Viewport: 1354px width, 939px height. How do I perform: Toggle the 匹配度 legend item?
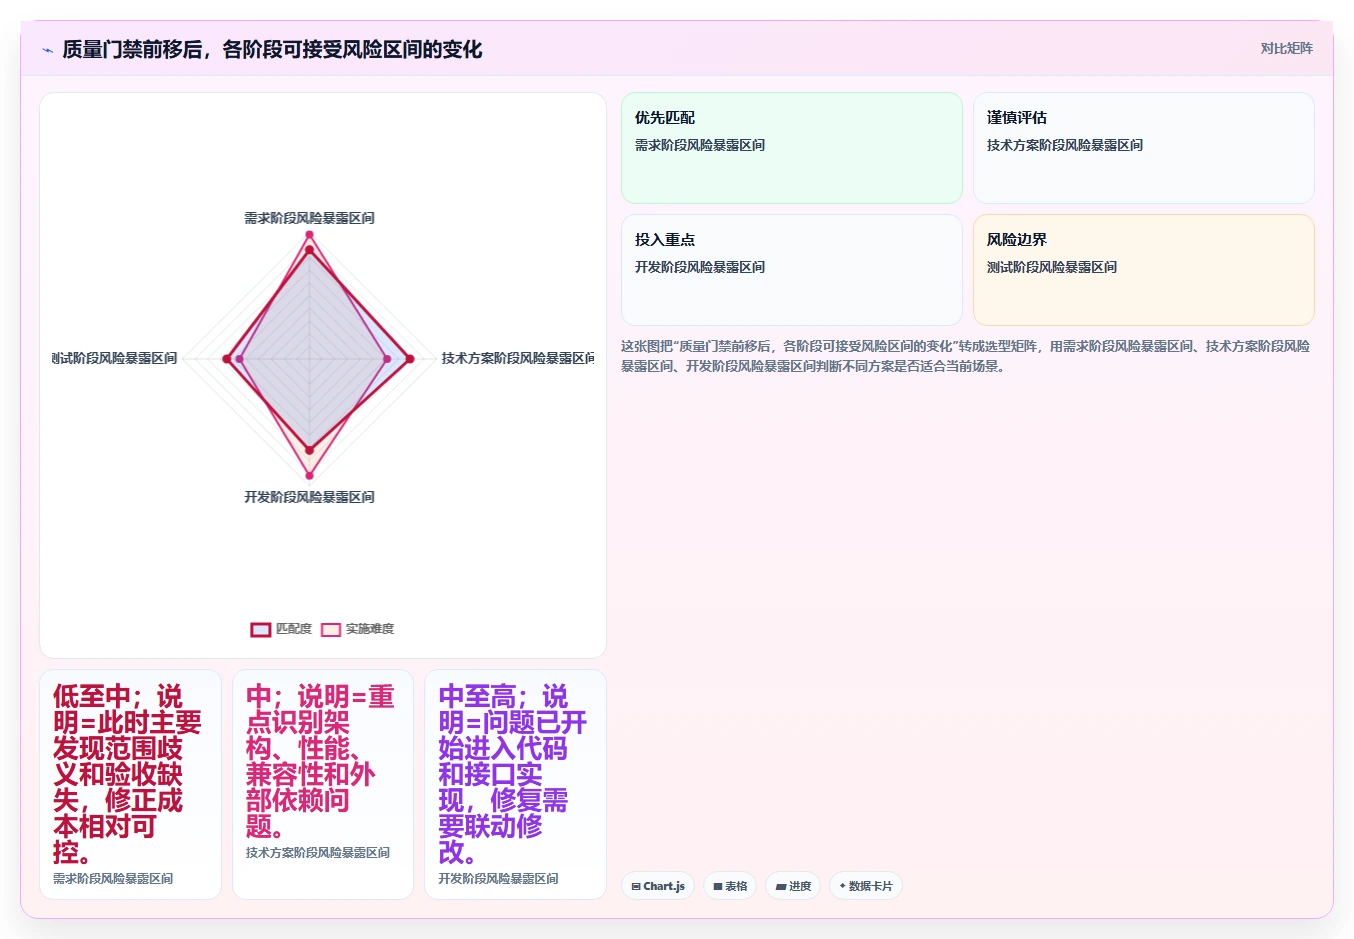pos(281,629)
